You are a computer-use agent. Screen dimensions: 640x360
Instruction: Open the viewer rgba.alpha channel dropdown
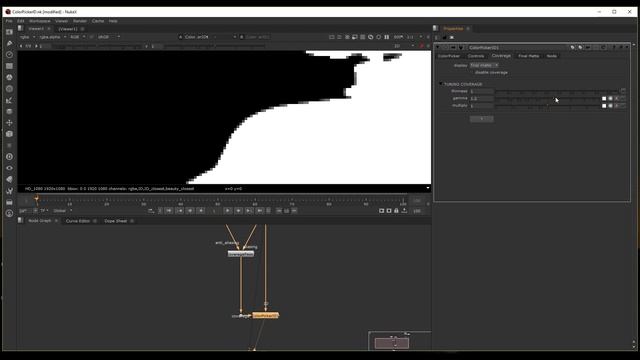[53, 37]
